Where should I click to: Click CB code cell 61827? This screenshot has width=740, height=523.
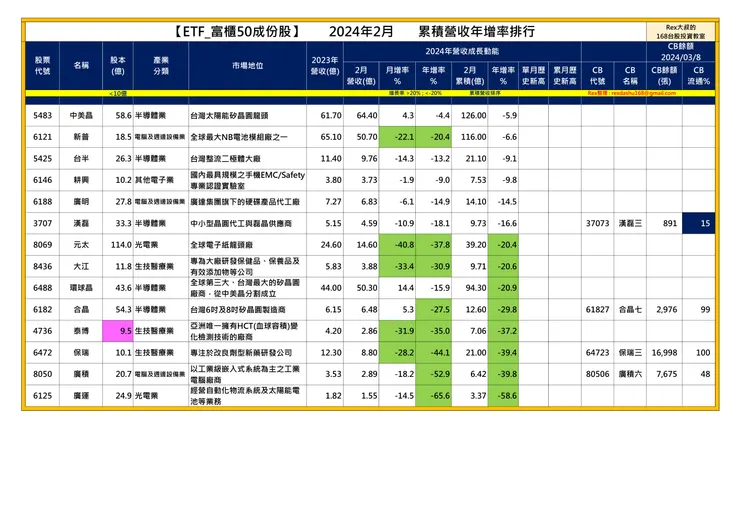coord(597,310)
